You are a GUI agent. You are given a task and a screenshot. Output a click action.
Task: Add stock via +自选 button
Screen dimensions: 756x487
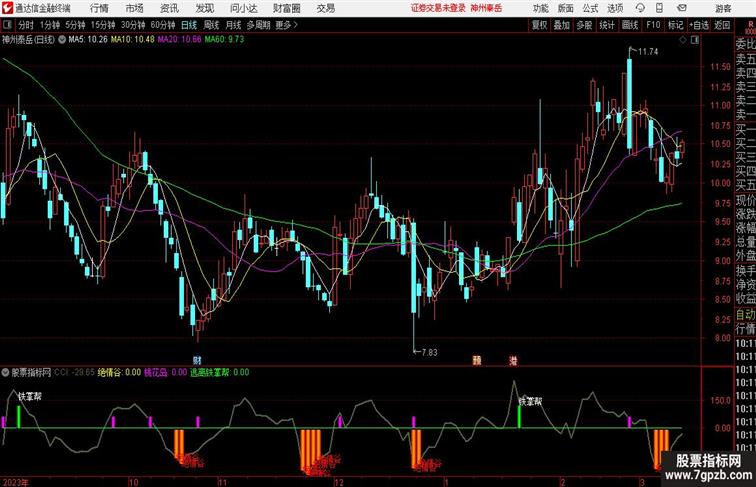(x=699, y=25)
